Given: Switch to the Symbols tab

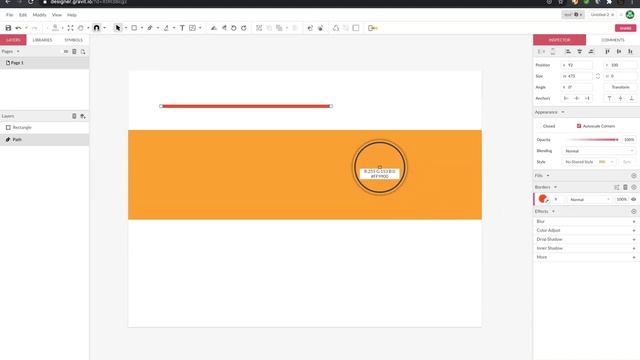Looking at the screenshot, I should 73,40.
